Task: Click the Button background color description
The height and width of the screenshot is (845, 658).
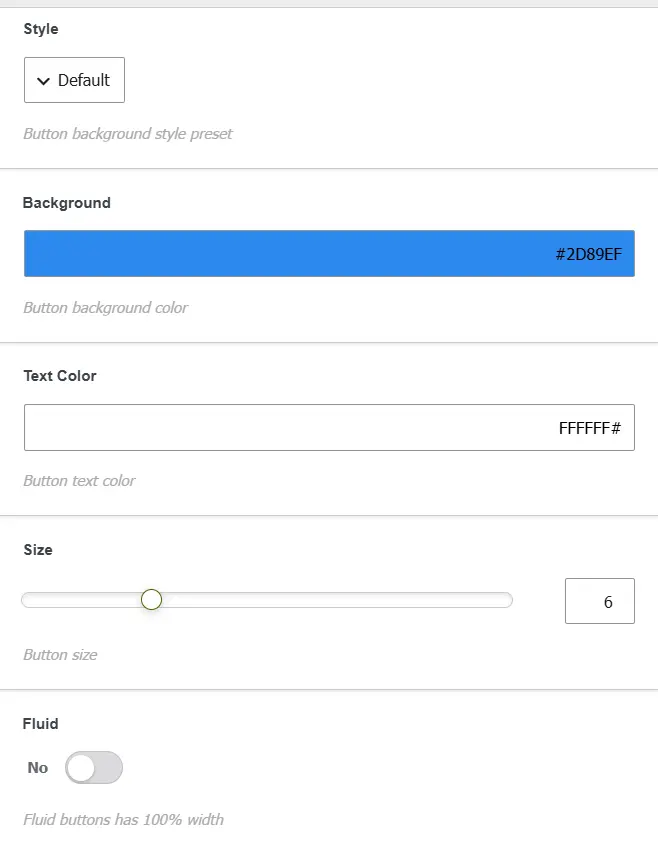Action: click(x=106, y=308)
